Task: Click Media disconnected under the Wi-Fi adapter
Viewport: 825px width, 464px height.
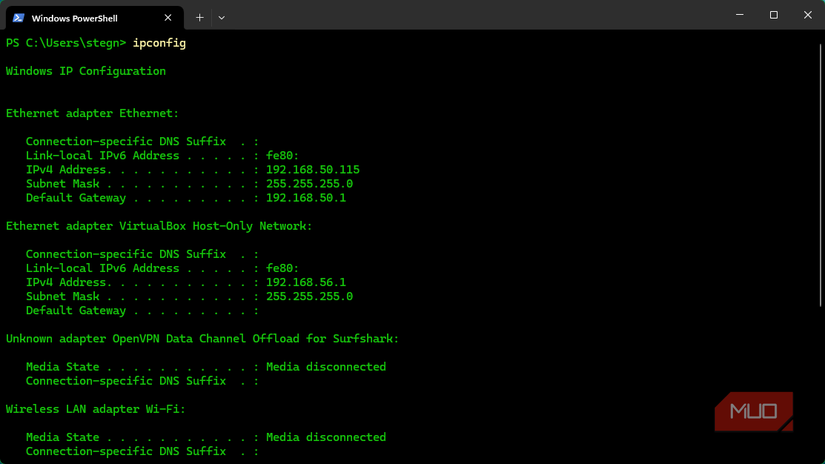Action: pyautogui.click(x=326, y=437)
